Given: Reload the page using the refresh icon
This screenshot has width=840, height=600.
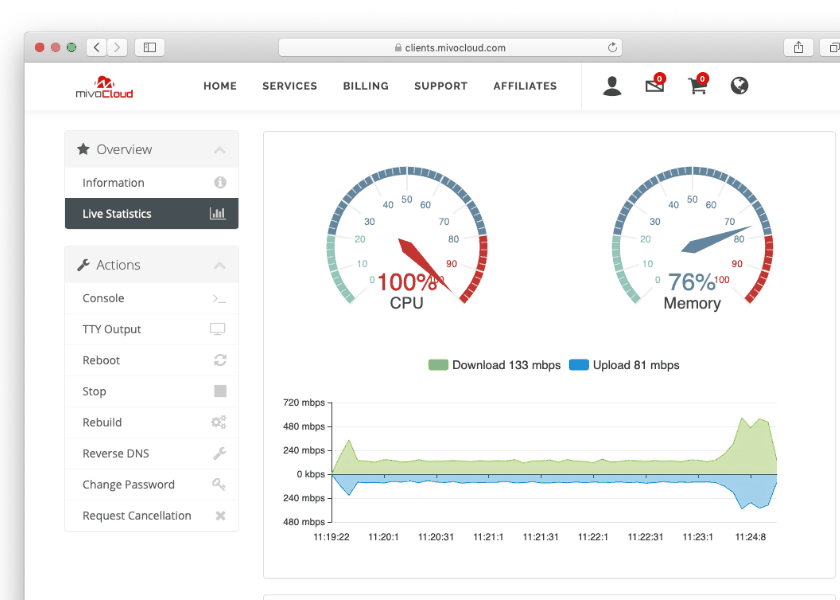Looking at the screenshot, I should (x=612, y=48).
